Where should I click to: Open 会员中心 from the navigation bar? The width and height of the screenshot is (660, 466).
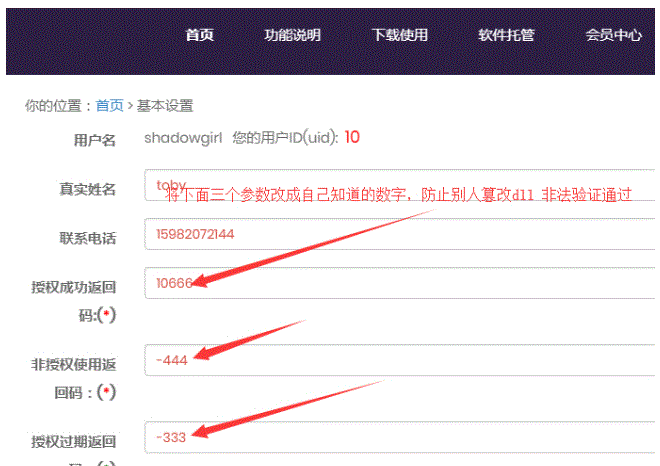pyautogui.click(x=613, y=35)
